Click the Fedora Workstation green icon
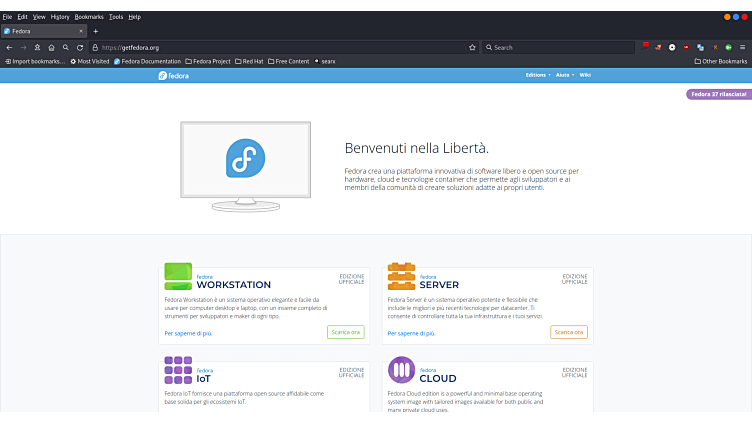Image resolution: width=752 pixels, height=423 pixels. (178, 278)
